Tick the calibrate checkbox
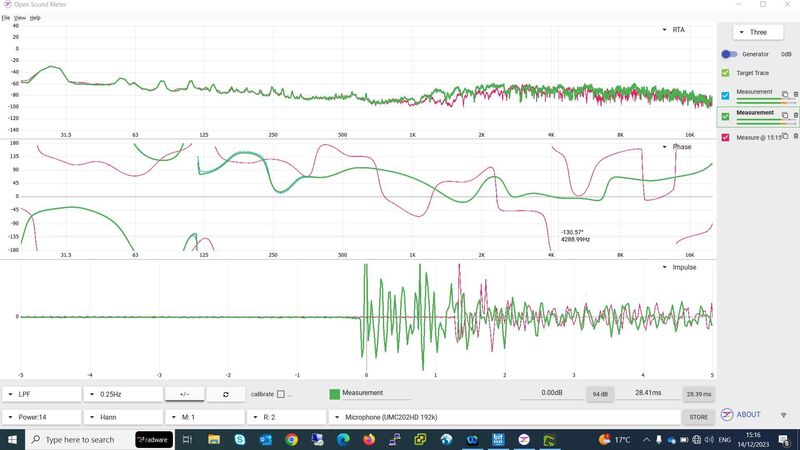The width and height of the screenshot is (800, 450). 281,394
